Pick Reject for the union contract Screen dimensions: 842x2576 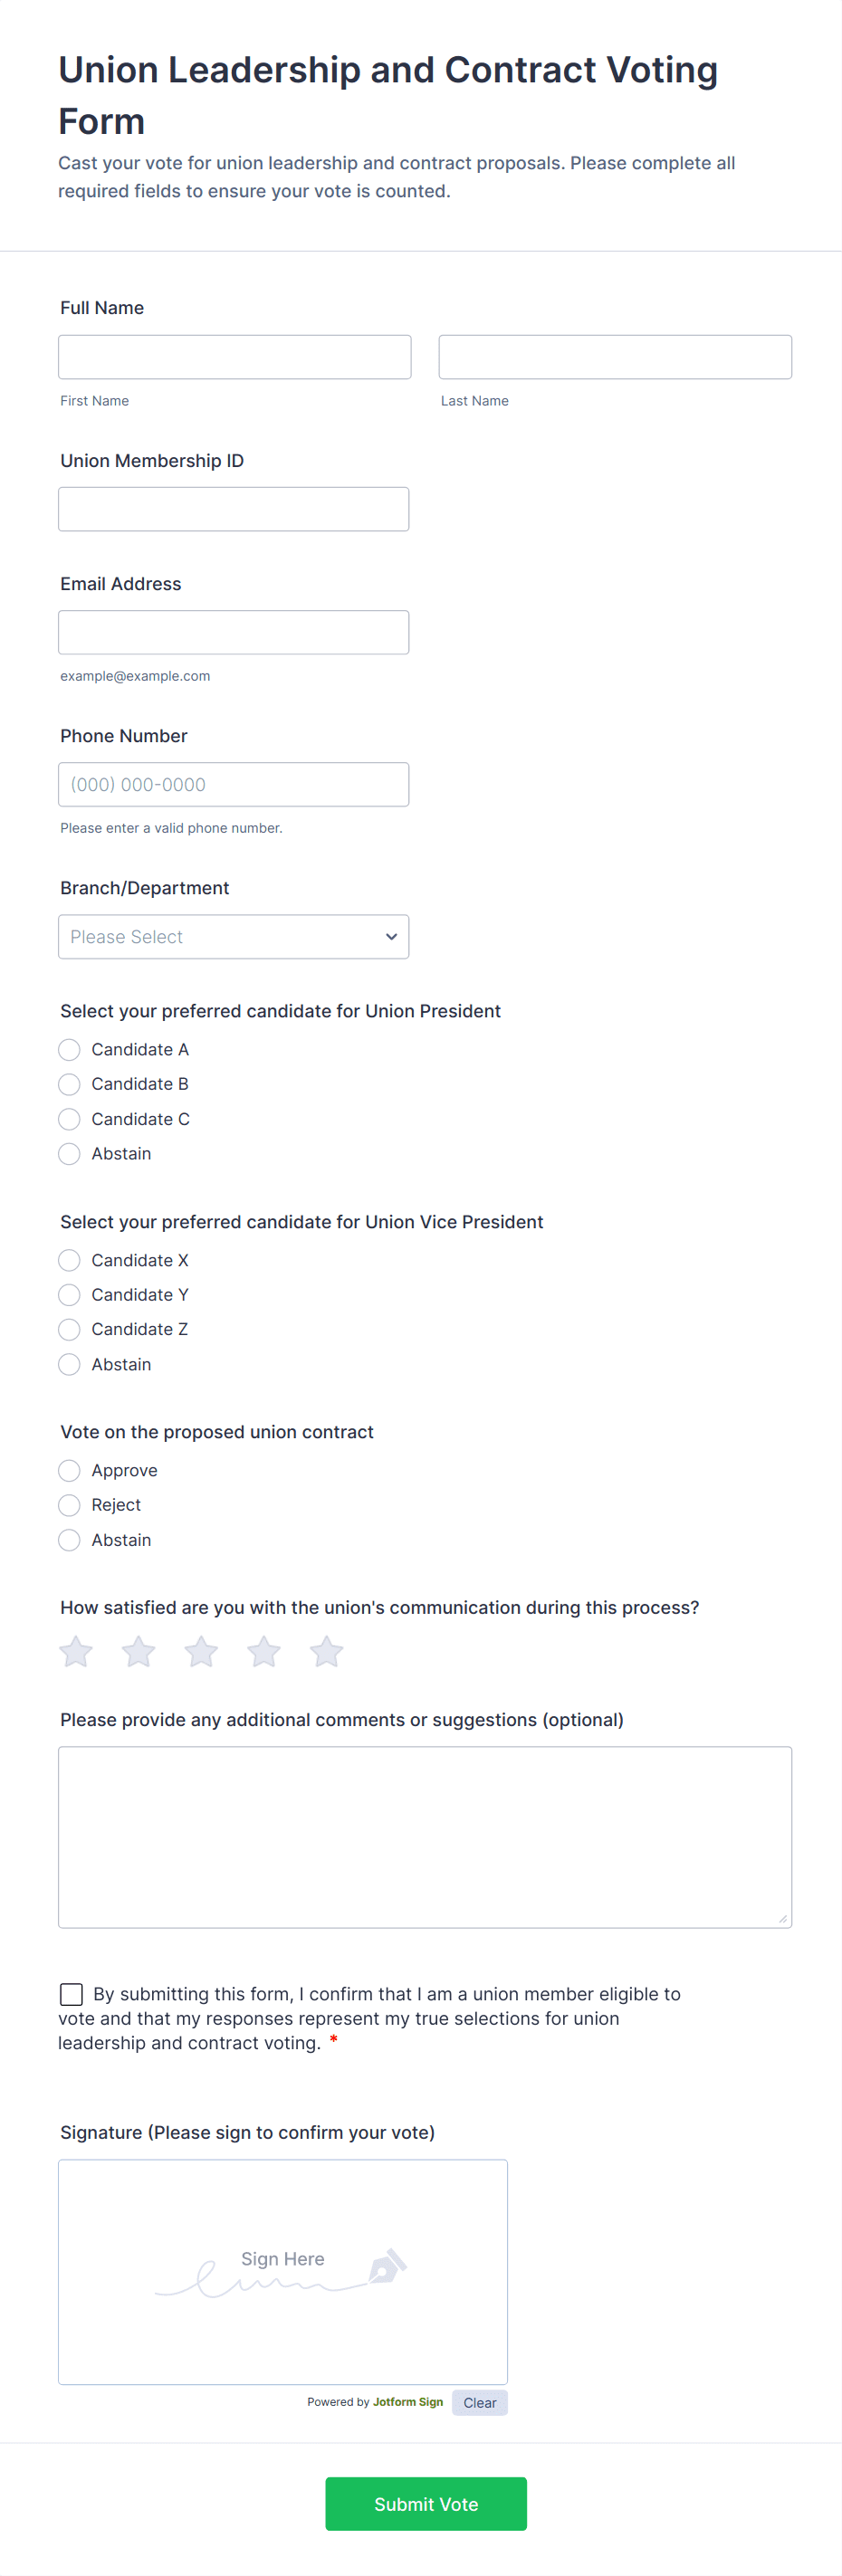(x=69, y=1505)
